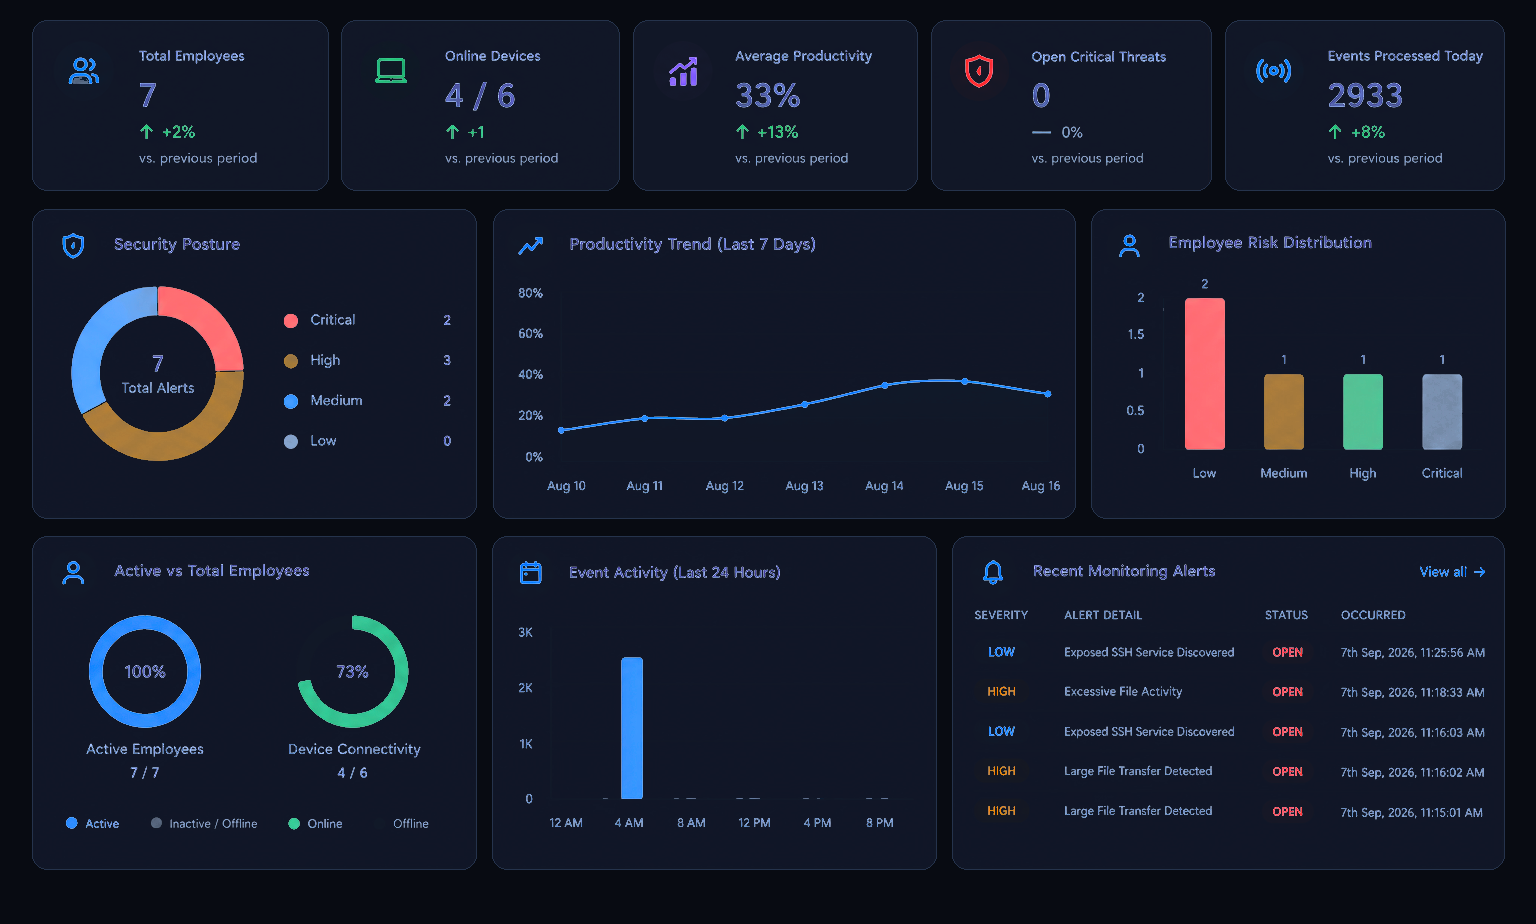The image size is (1536, 924).
Task: Click the 4 / 6 online devices value
Action: point(480,96)
